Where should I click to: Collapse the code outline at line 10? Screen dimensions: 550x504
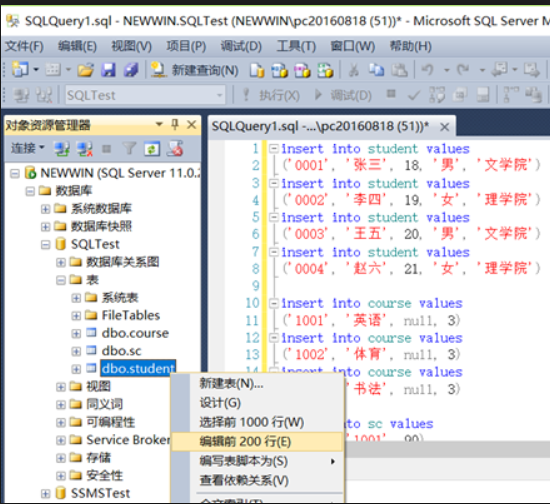273,303
